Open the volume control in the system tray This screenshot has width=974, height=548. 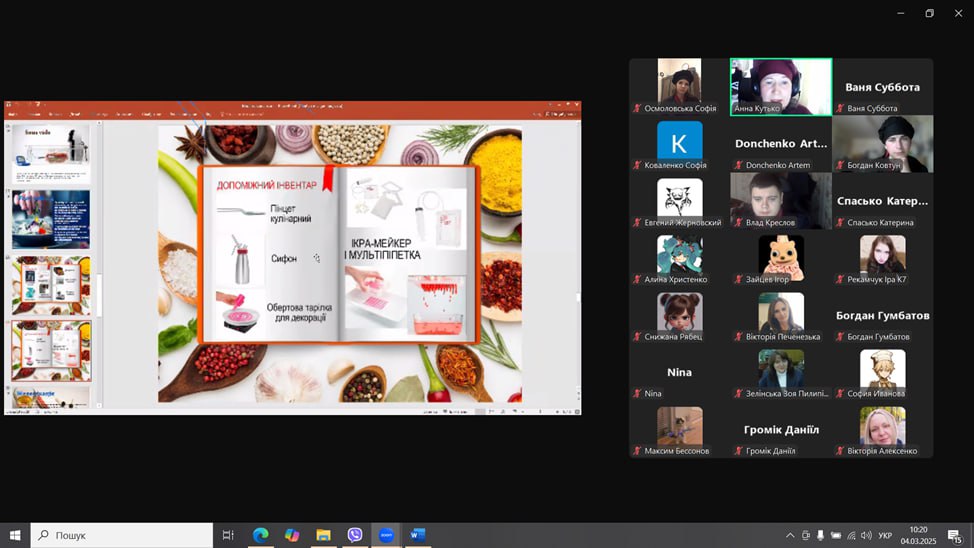(866, 535)
